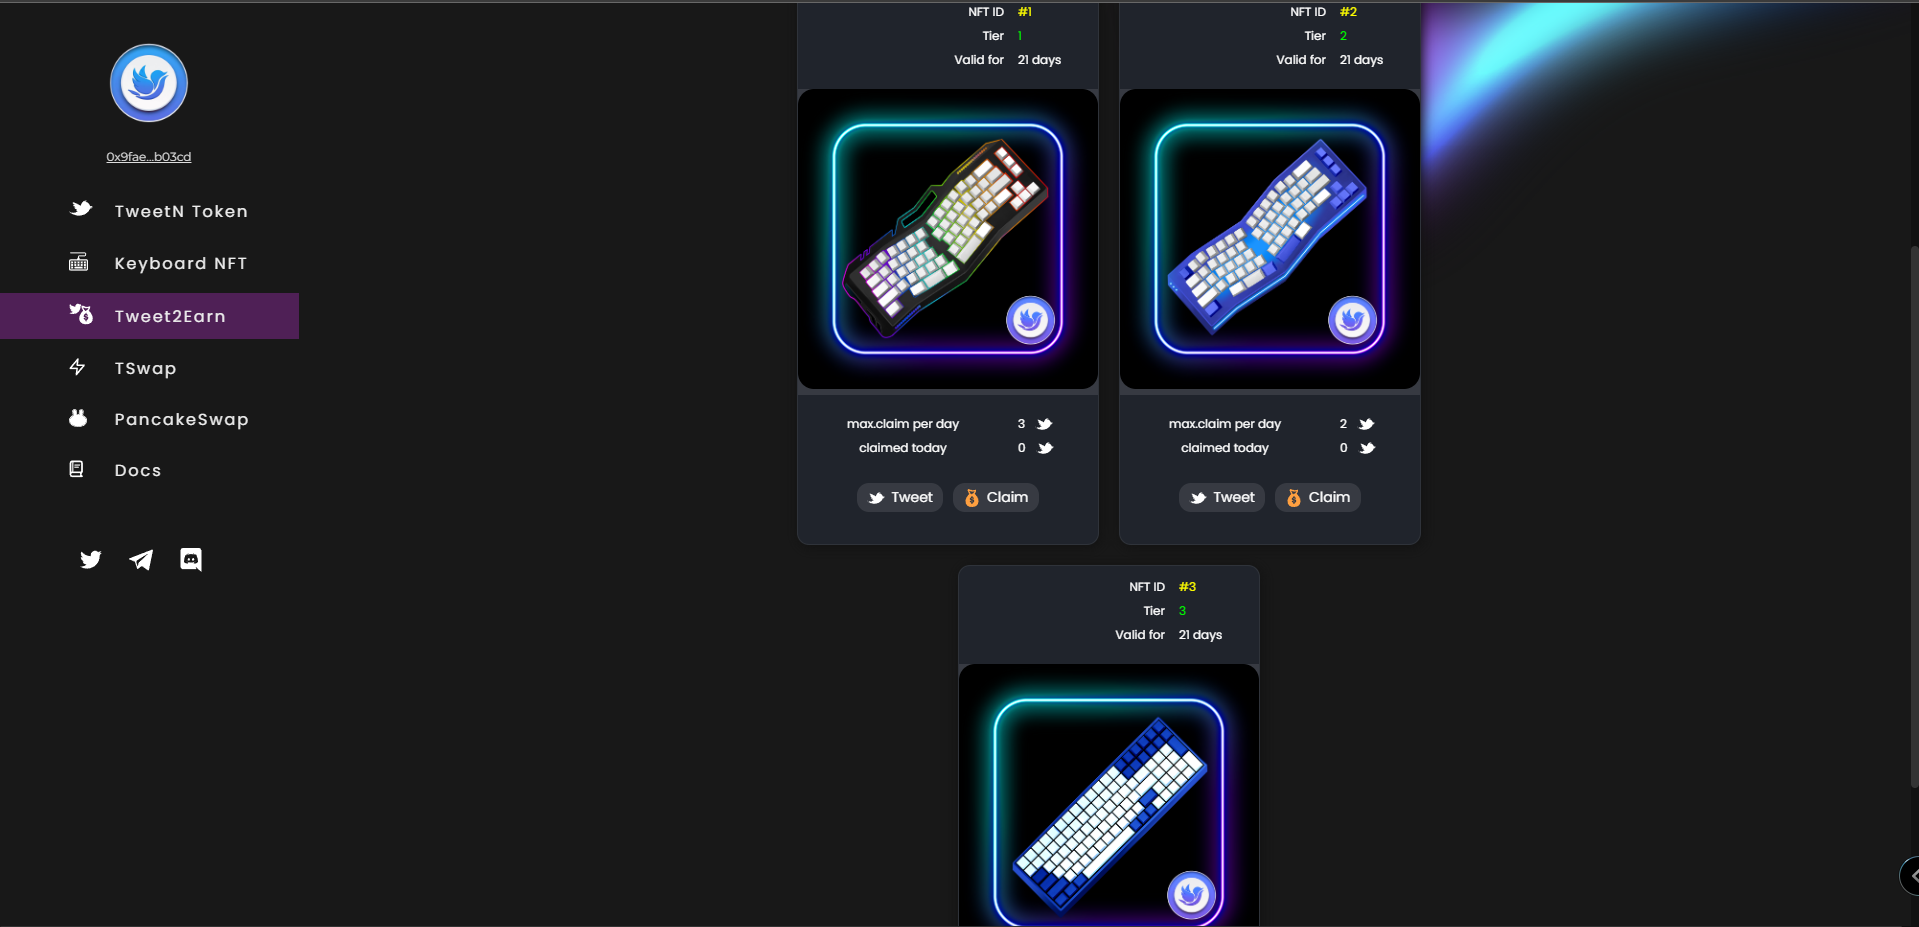Click the keyboard icon beside Keyboard NFT
1919x927 pixels.
tap(78, 263)
